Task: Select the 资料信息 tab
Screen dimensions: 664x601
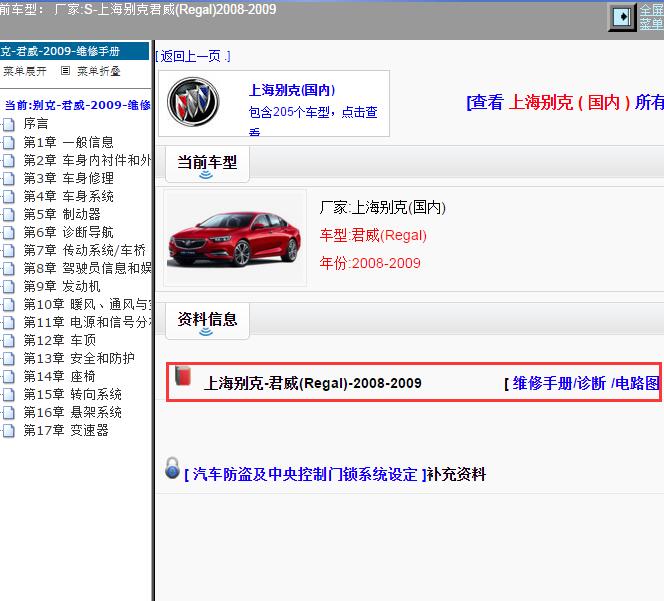Action: [207, 321]
